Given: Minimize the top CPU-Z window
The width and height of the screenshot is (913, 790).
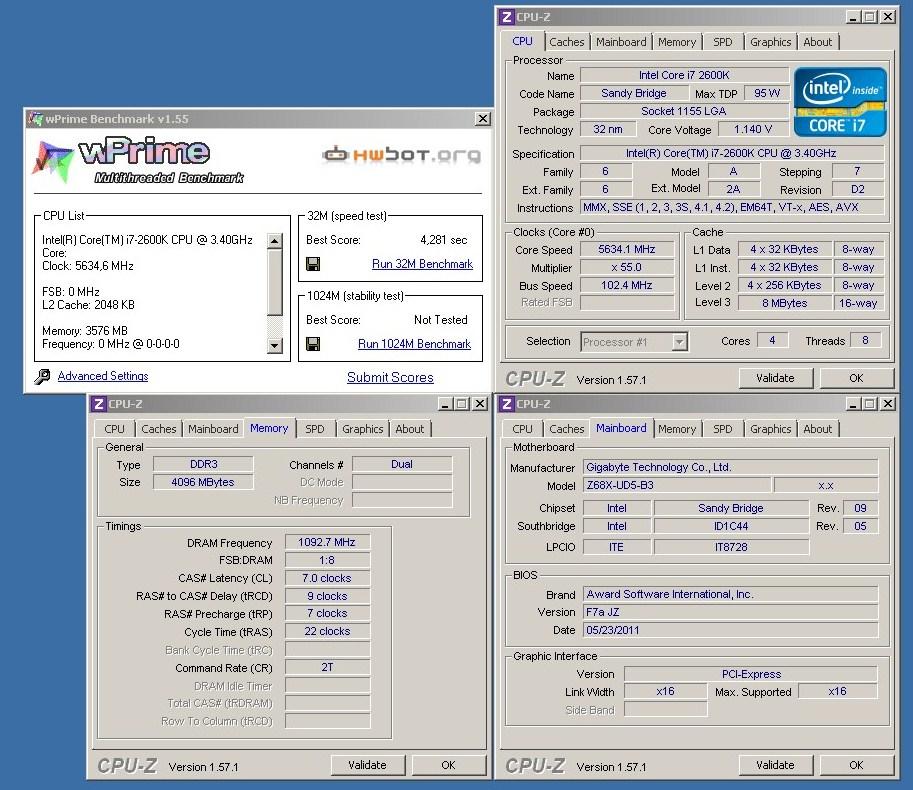Looking at the screenshot, I should pyautogui.click(x=853, y=17).
